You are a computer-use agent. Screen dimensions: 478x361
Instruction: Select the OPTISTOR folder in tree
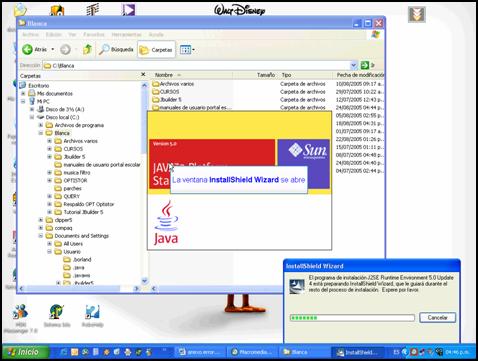click(x=75, y=180)
